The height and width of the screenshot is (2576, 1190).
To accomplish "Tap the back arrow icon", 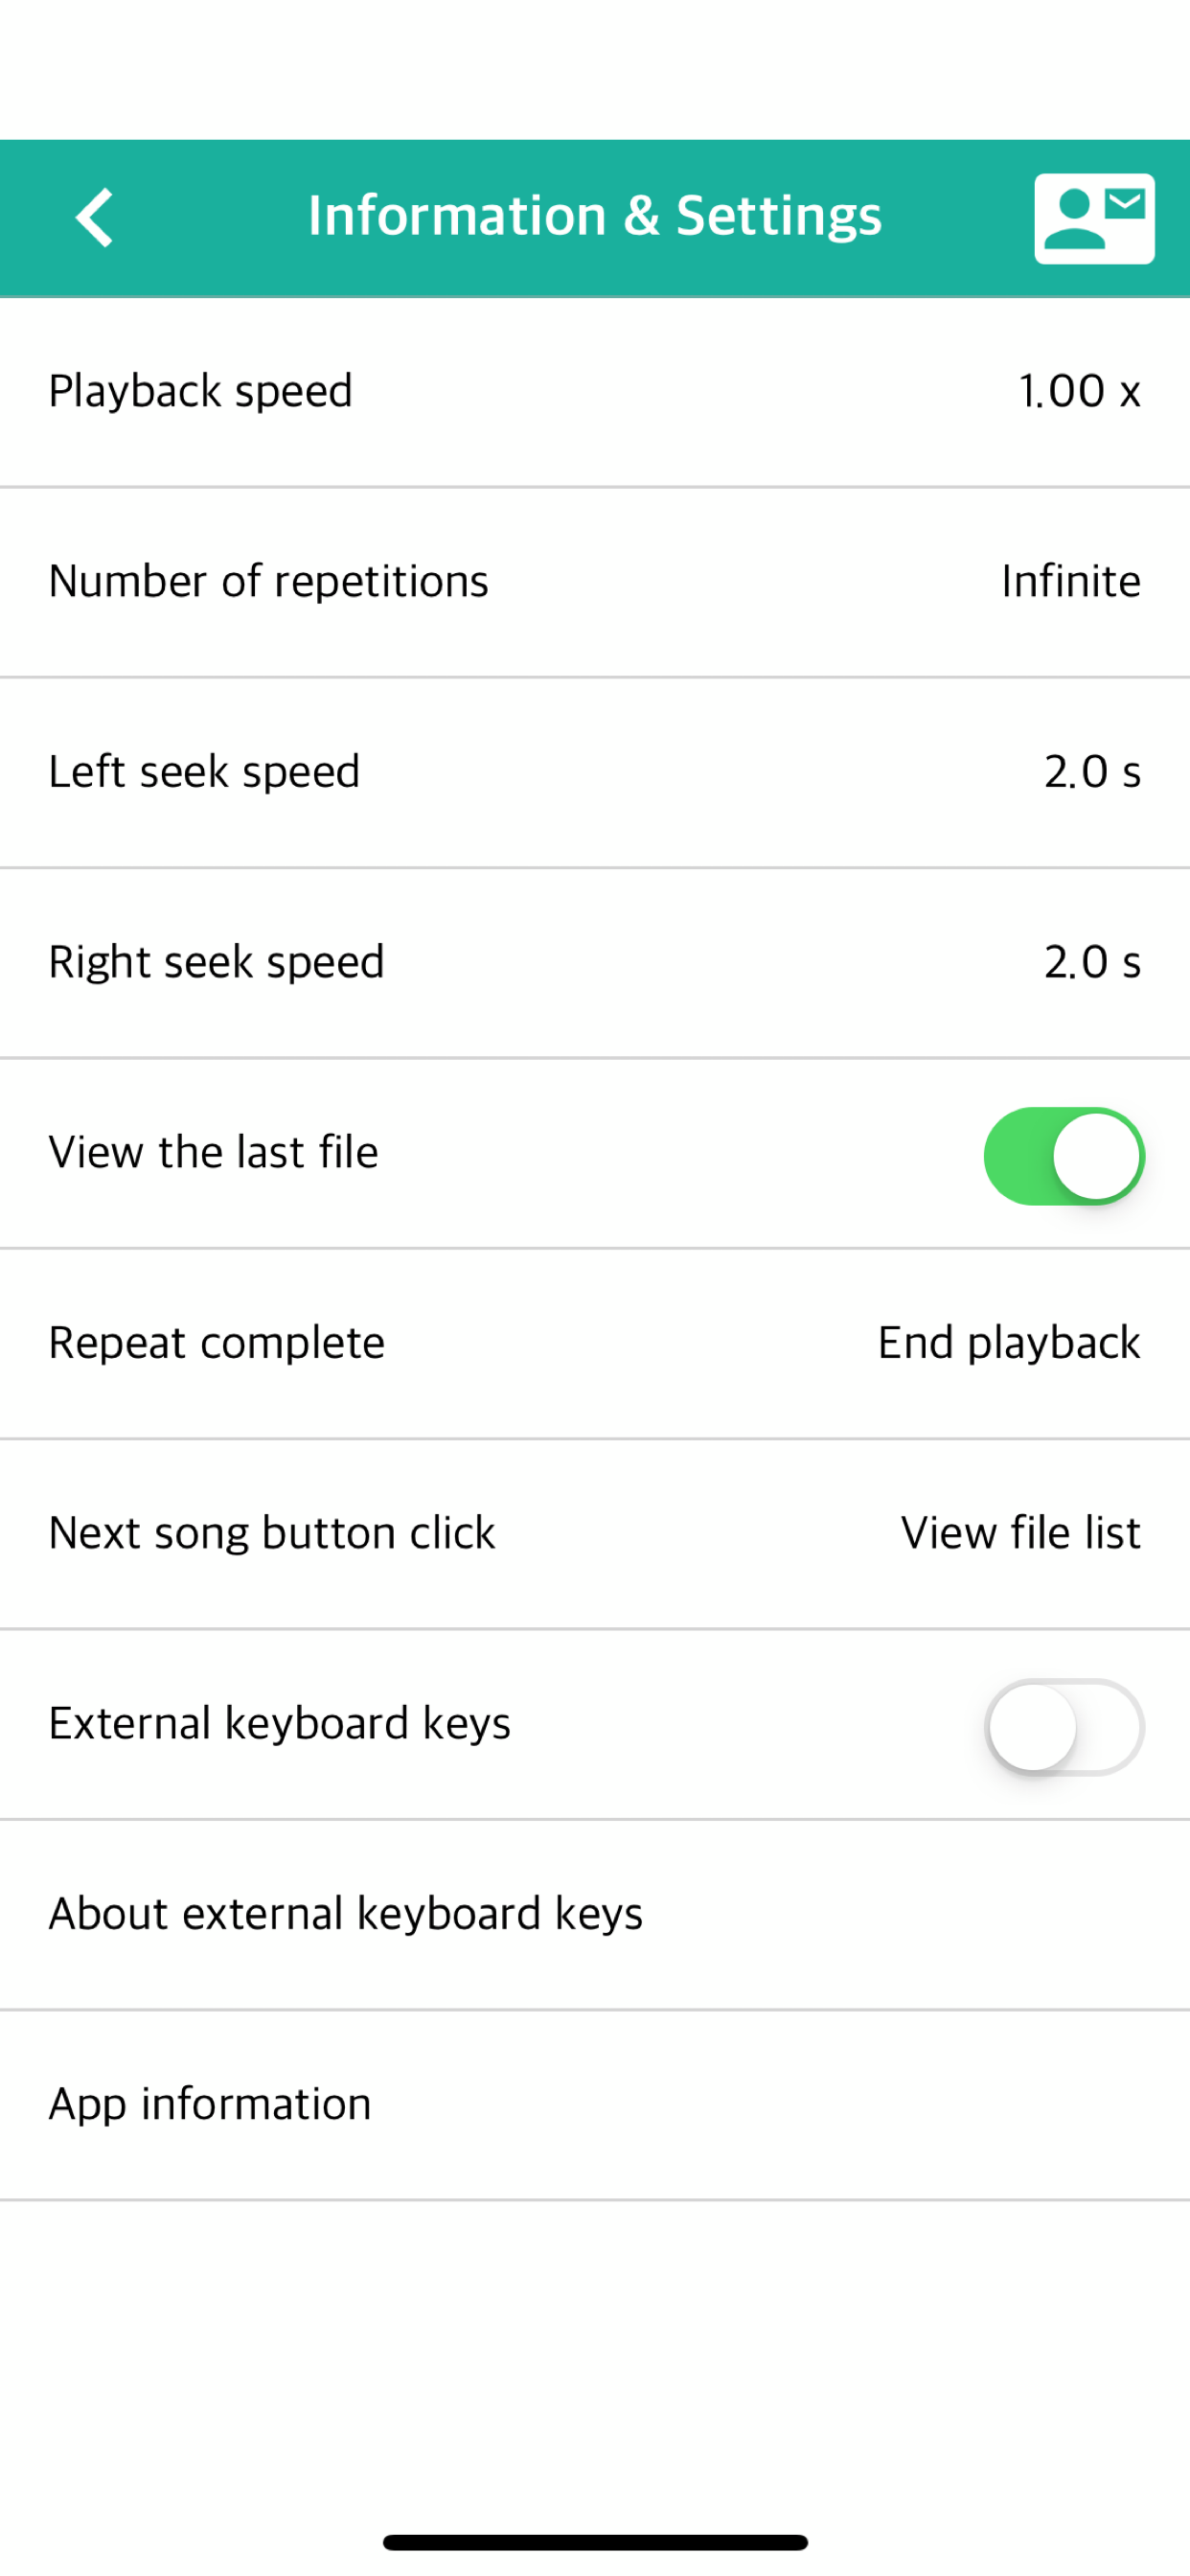I will (x=94, y=217).
